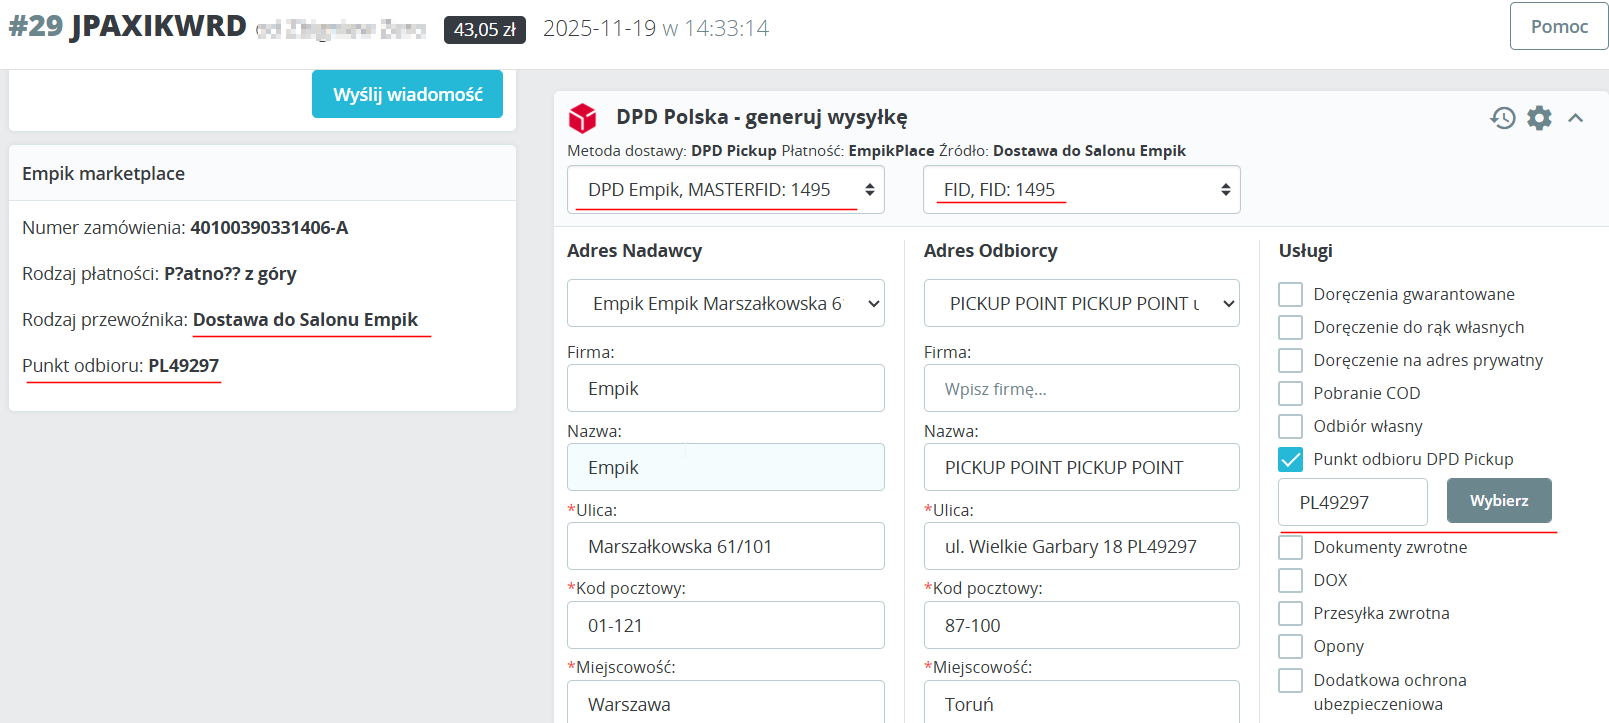Uncheck Punkt odbioru DPD Pickup

pyautogui.click(x=1291, y=459)
